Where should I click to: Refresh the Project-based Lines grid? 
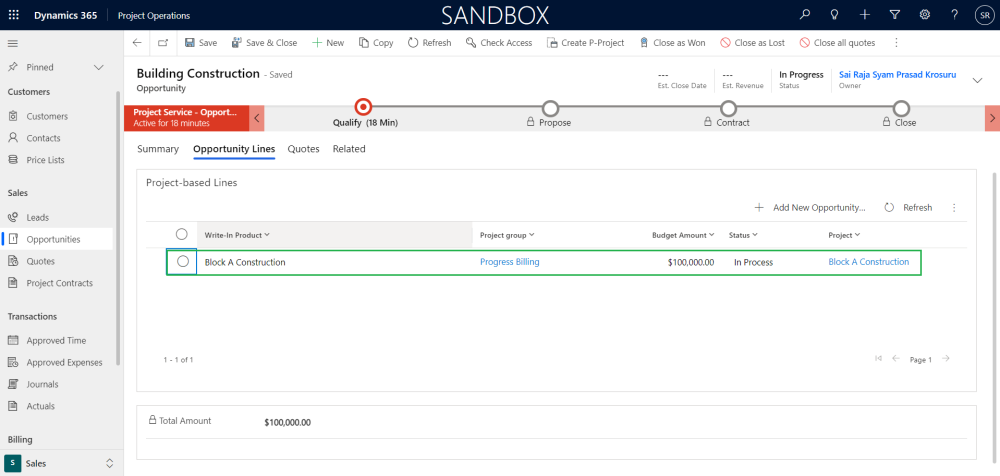pos(908,207)
